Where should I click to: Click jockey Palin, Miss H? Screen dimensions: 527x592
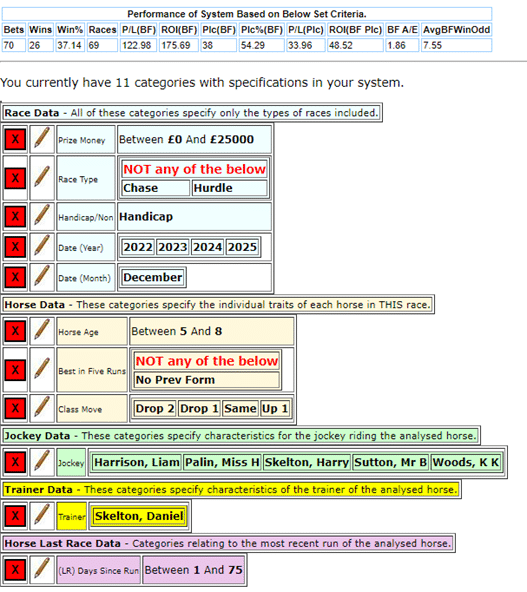pyautogui.click(x=222, y=462)
